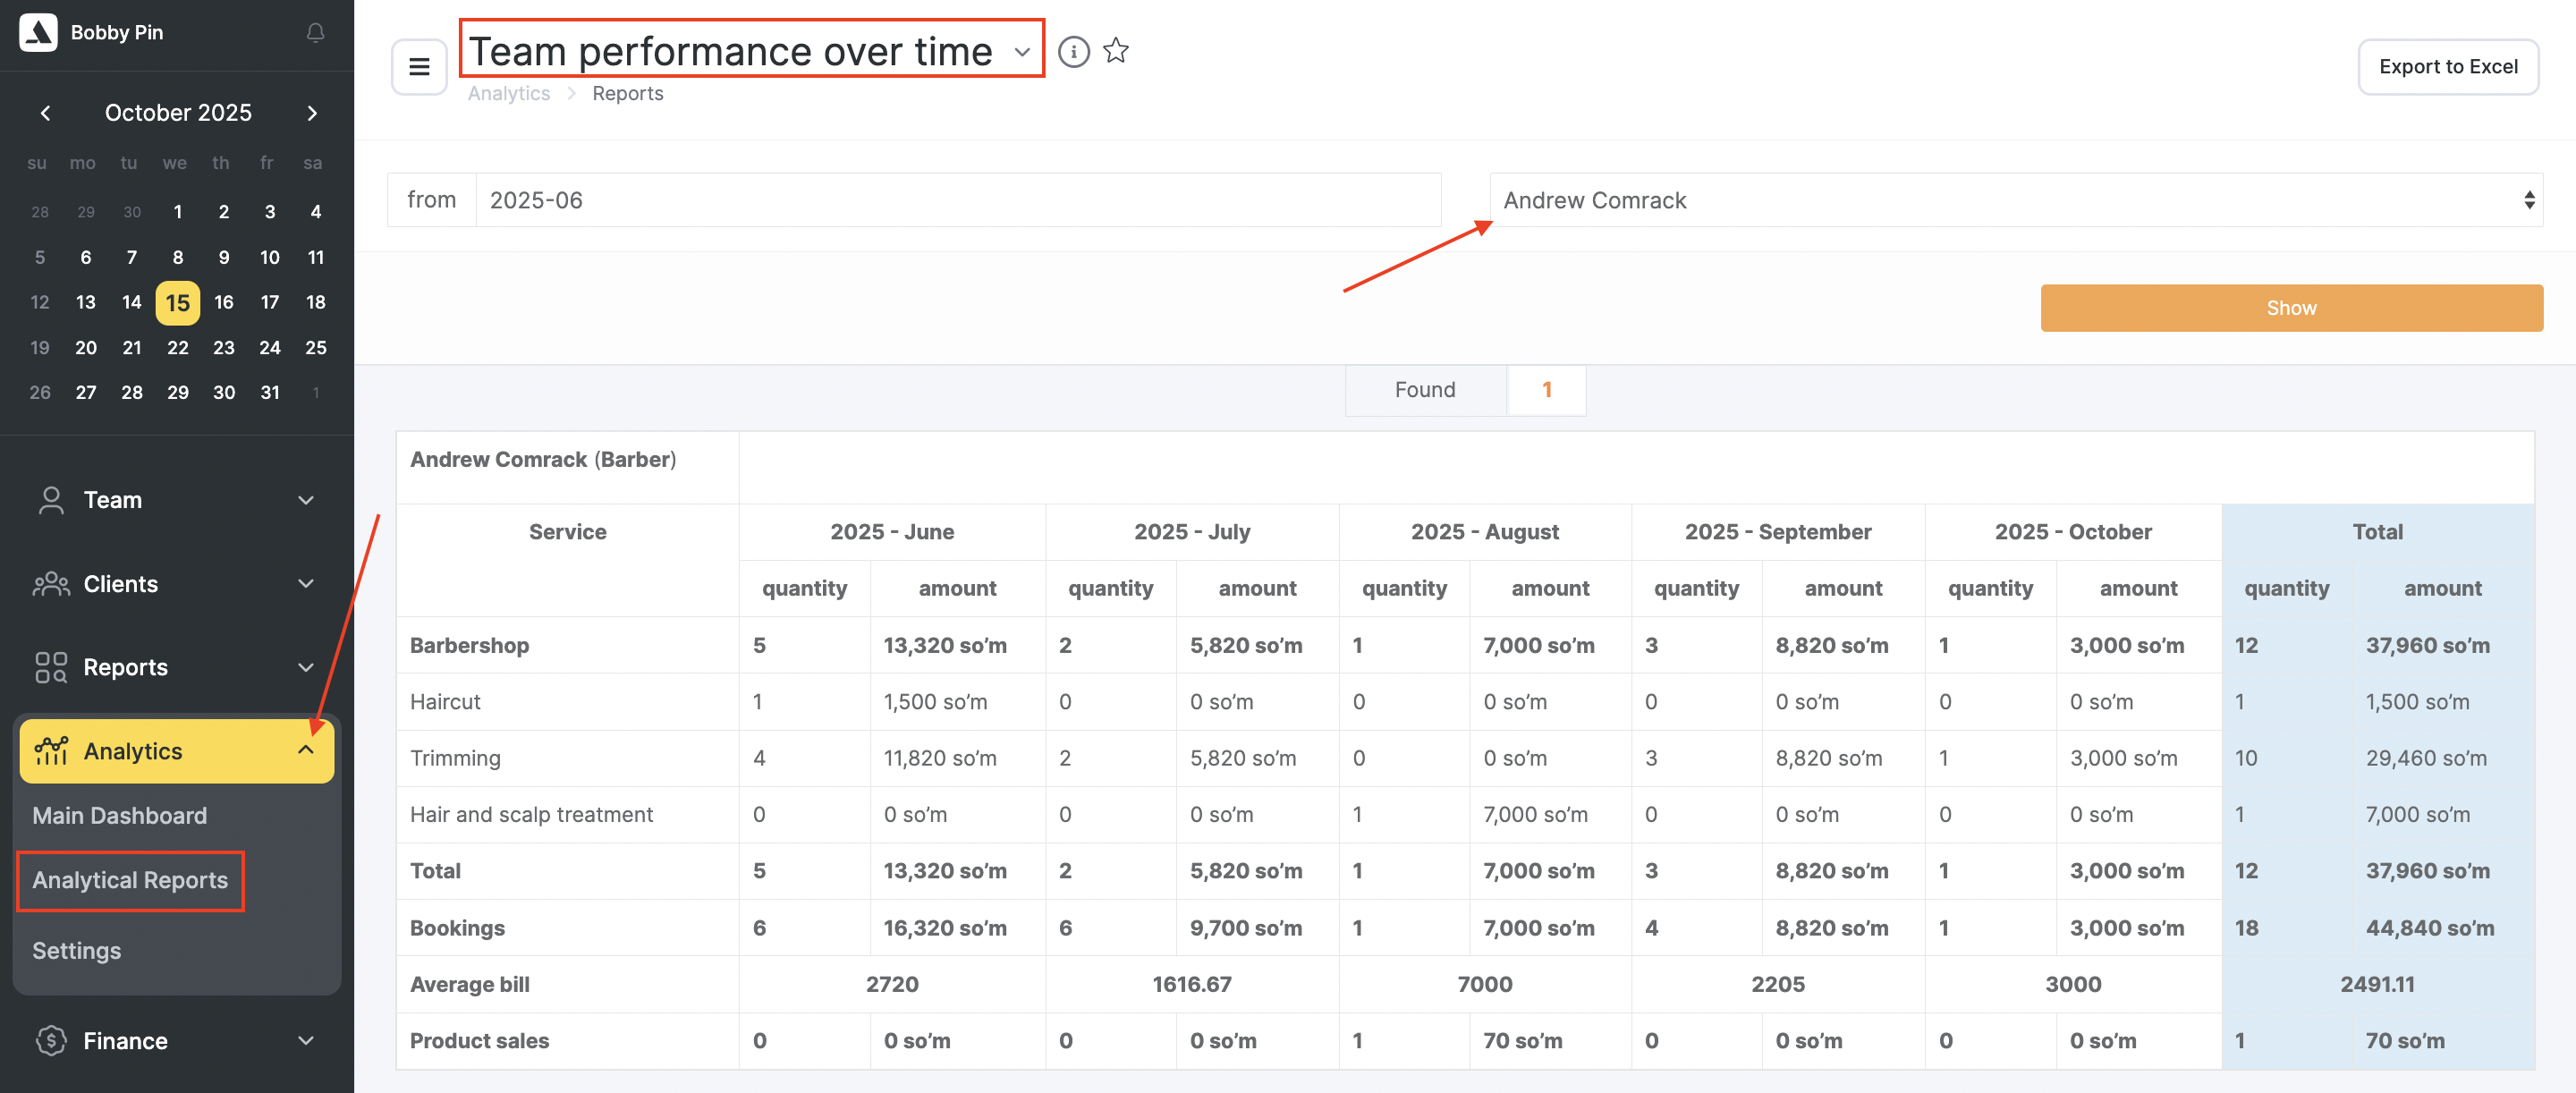Open Main Dashboard menu item
Image resolution: width=2576 pixels, height=1093 pixels.
coord(119,815)
